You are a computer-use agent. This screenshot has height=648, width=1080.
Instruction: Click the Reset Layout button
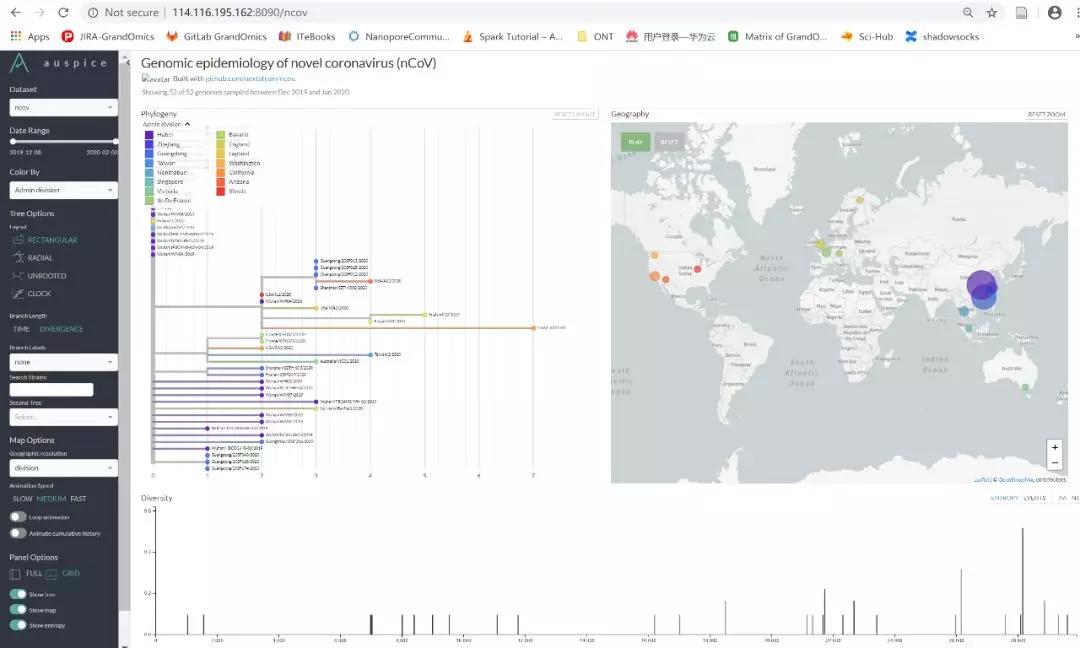pos(575,114)
